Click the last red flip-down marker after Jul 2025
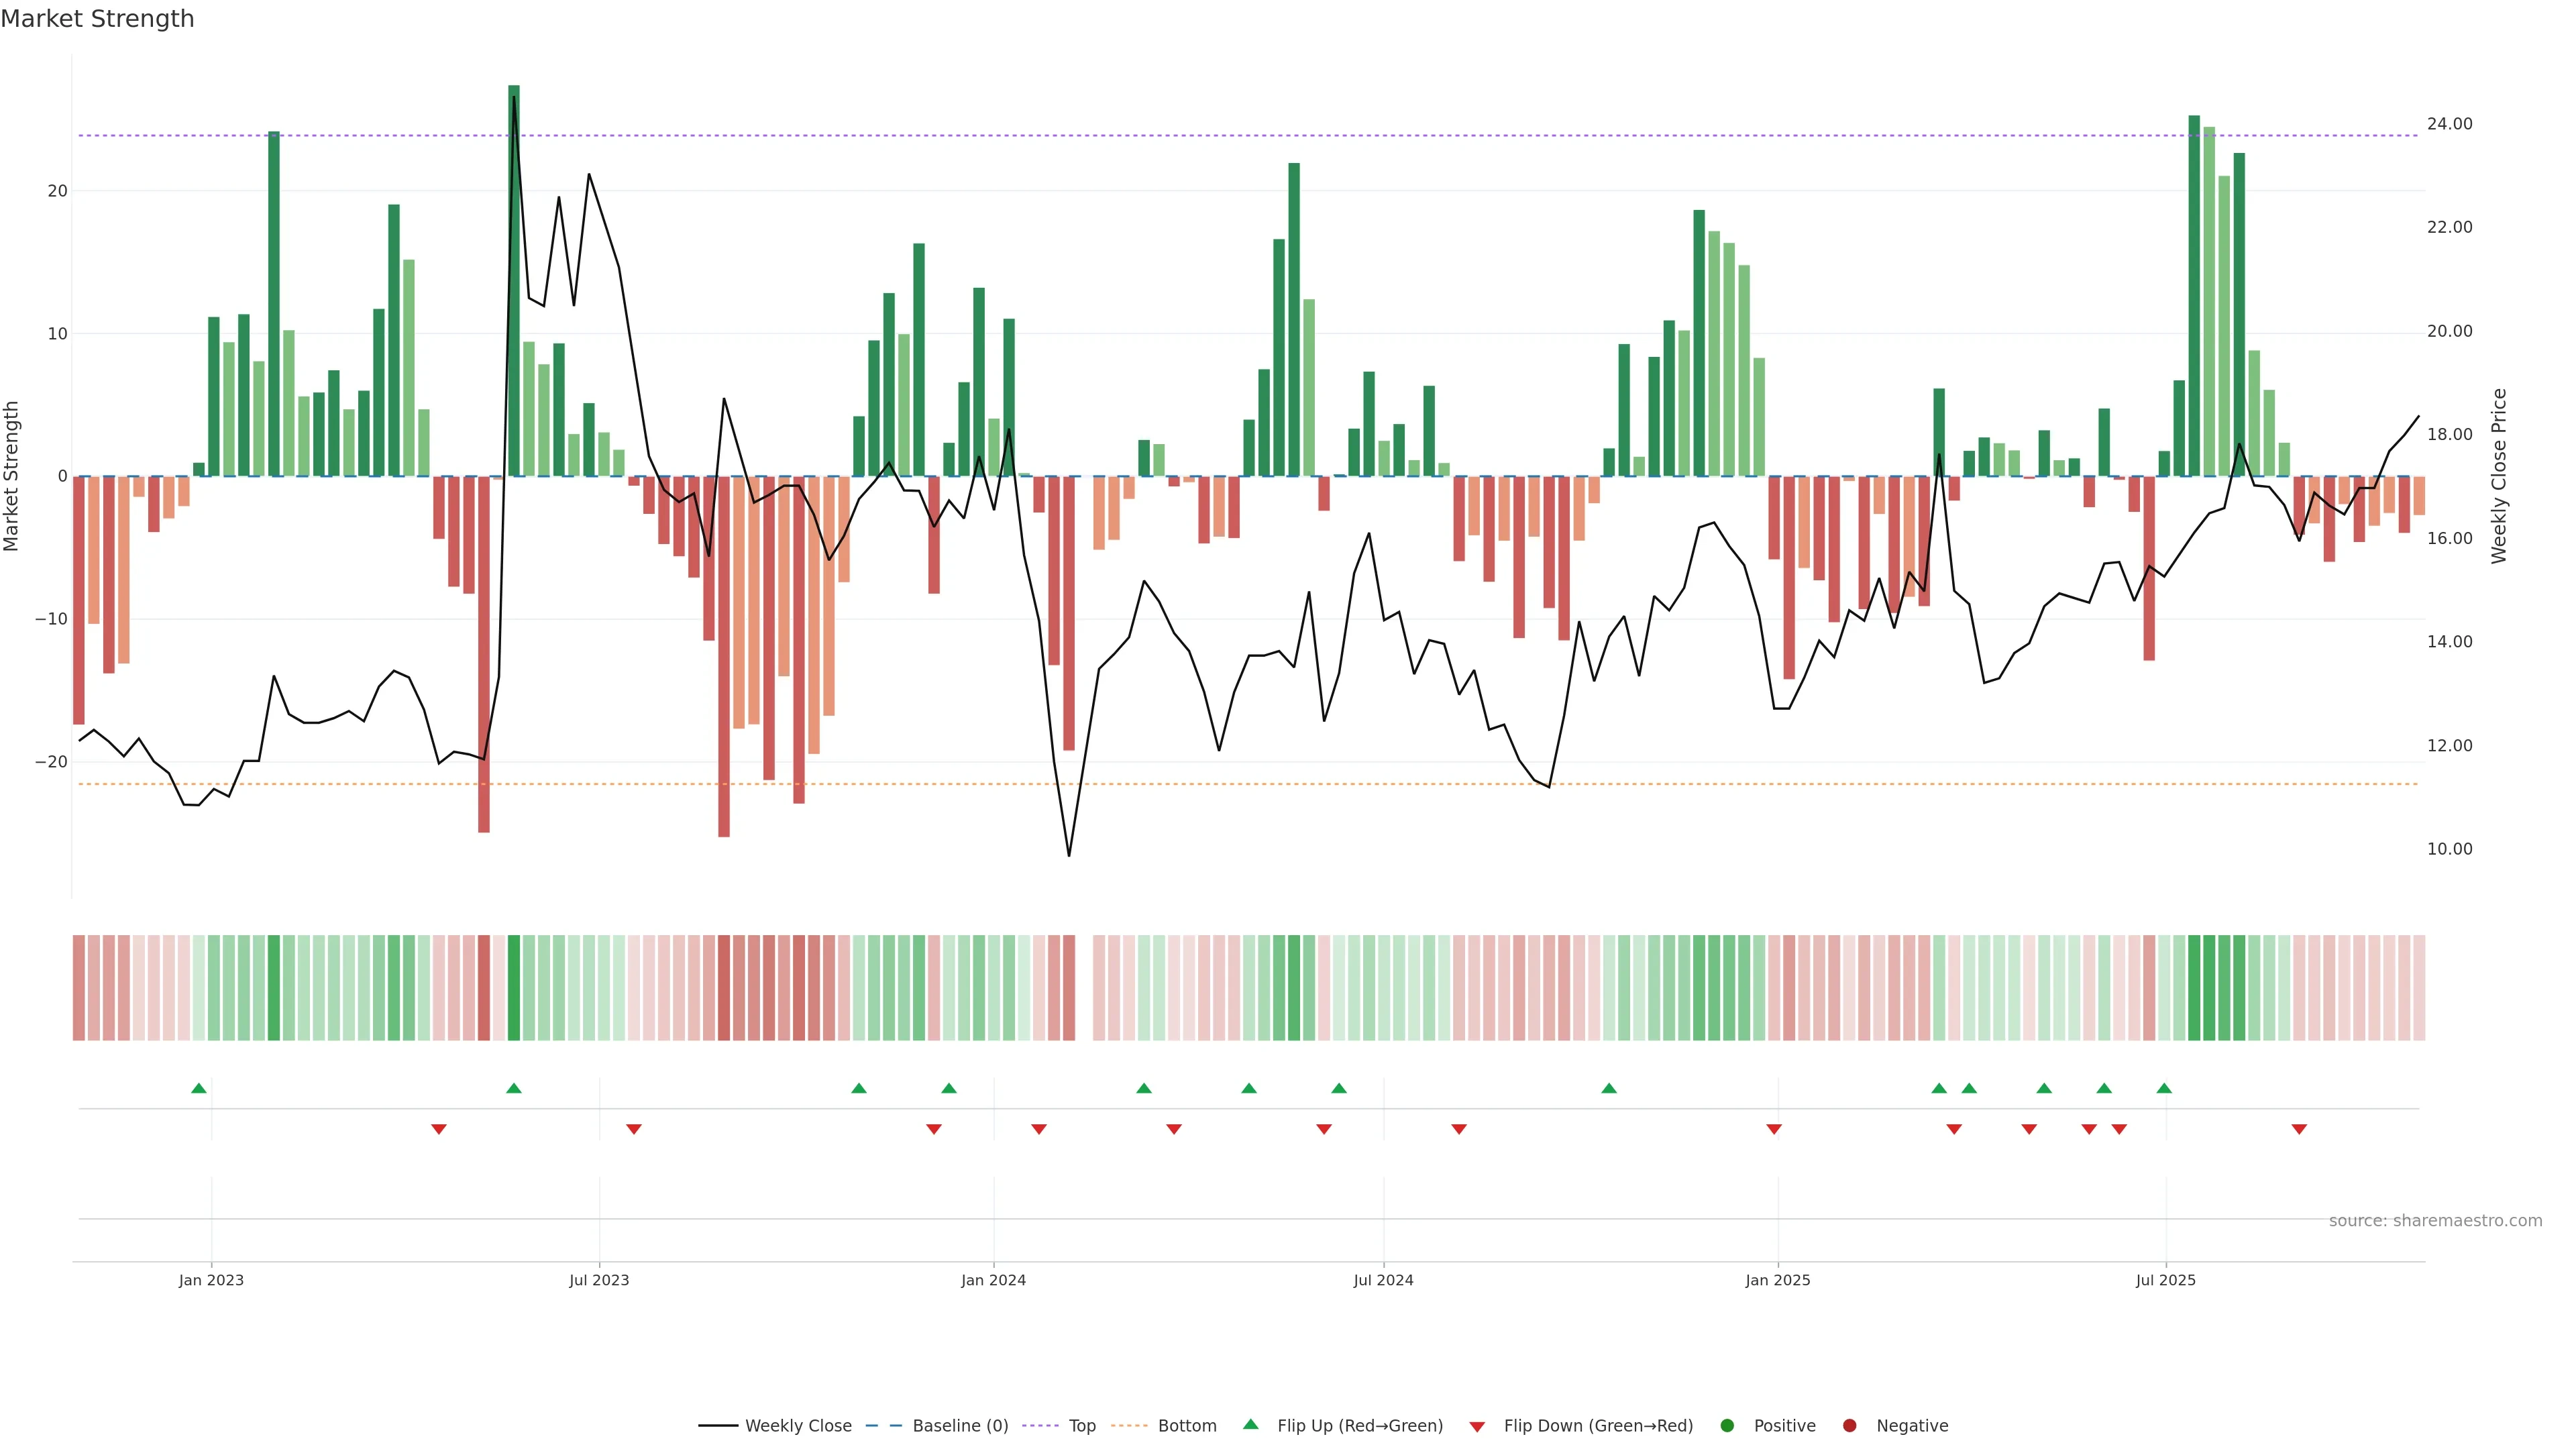 click(x=2299, y=1129)
